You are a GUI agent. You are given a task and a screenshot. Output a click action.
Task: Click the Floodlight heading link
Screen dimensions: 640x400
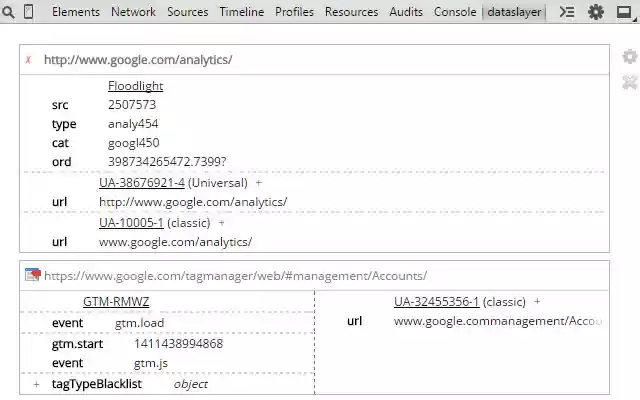136,86
